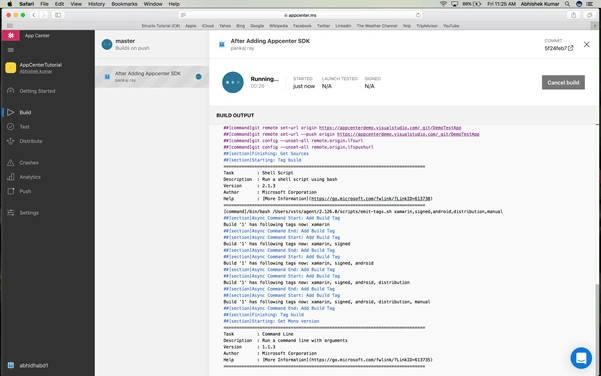601x376 pixels.
Task: Toggle the hamburger menu in sidebar
Action: pos(11,50)
